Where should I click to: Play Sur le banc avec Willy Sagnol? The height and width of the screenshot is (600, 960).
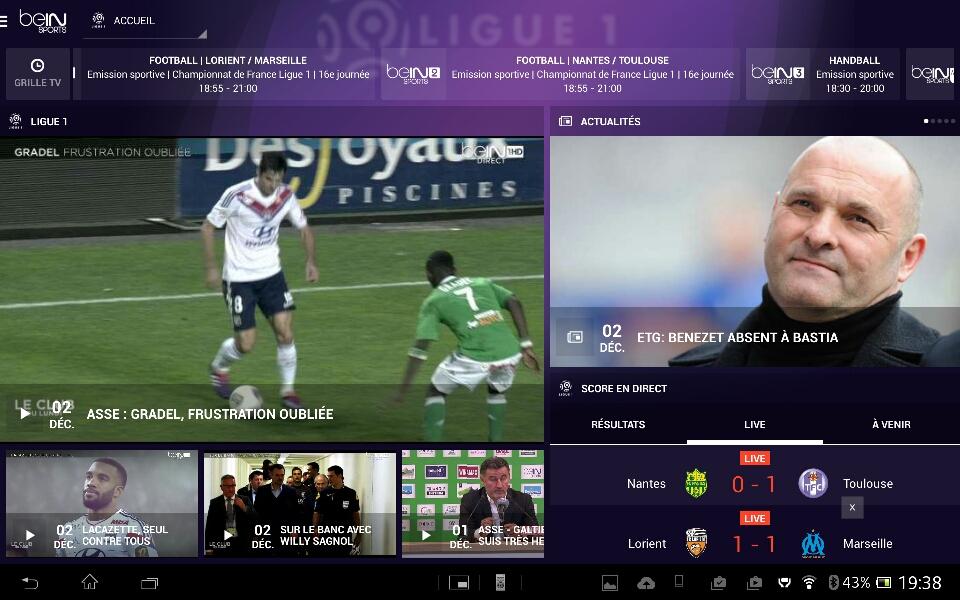point(299,504)
